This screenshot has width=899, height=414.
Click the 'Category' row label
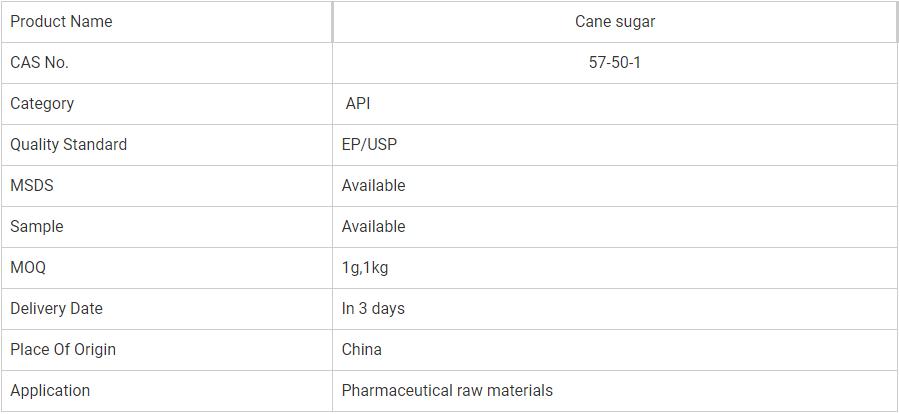click(x=42, y=103)
